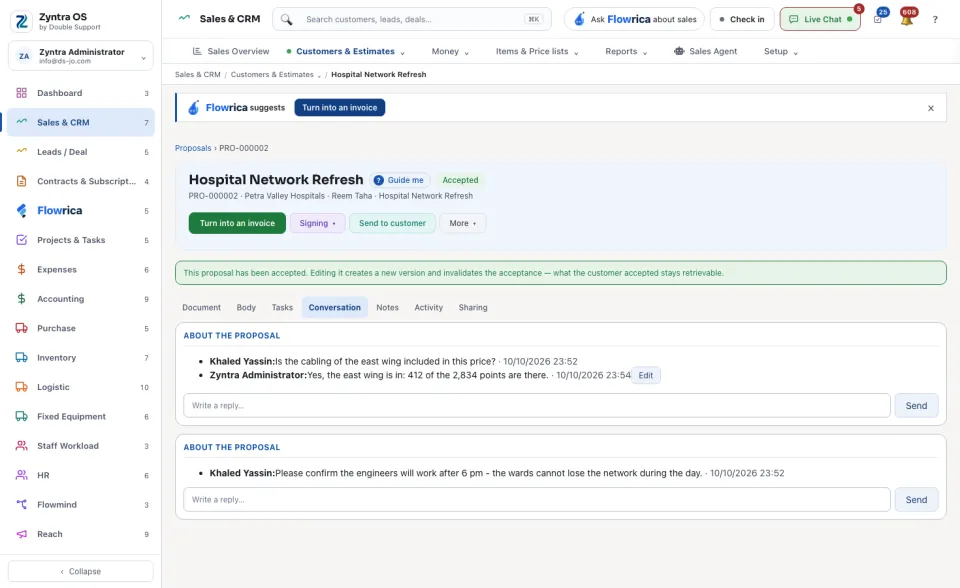The width and height of the screenshot is (960, 588).
Task: Click the Sales & CRM header trend icon
Action: point(184,18)
